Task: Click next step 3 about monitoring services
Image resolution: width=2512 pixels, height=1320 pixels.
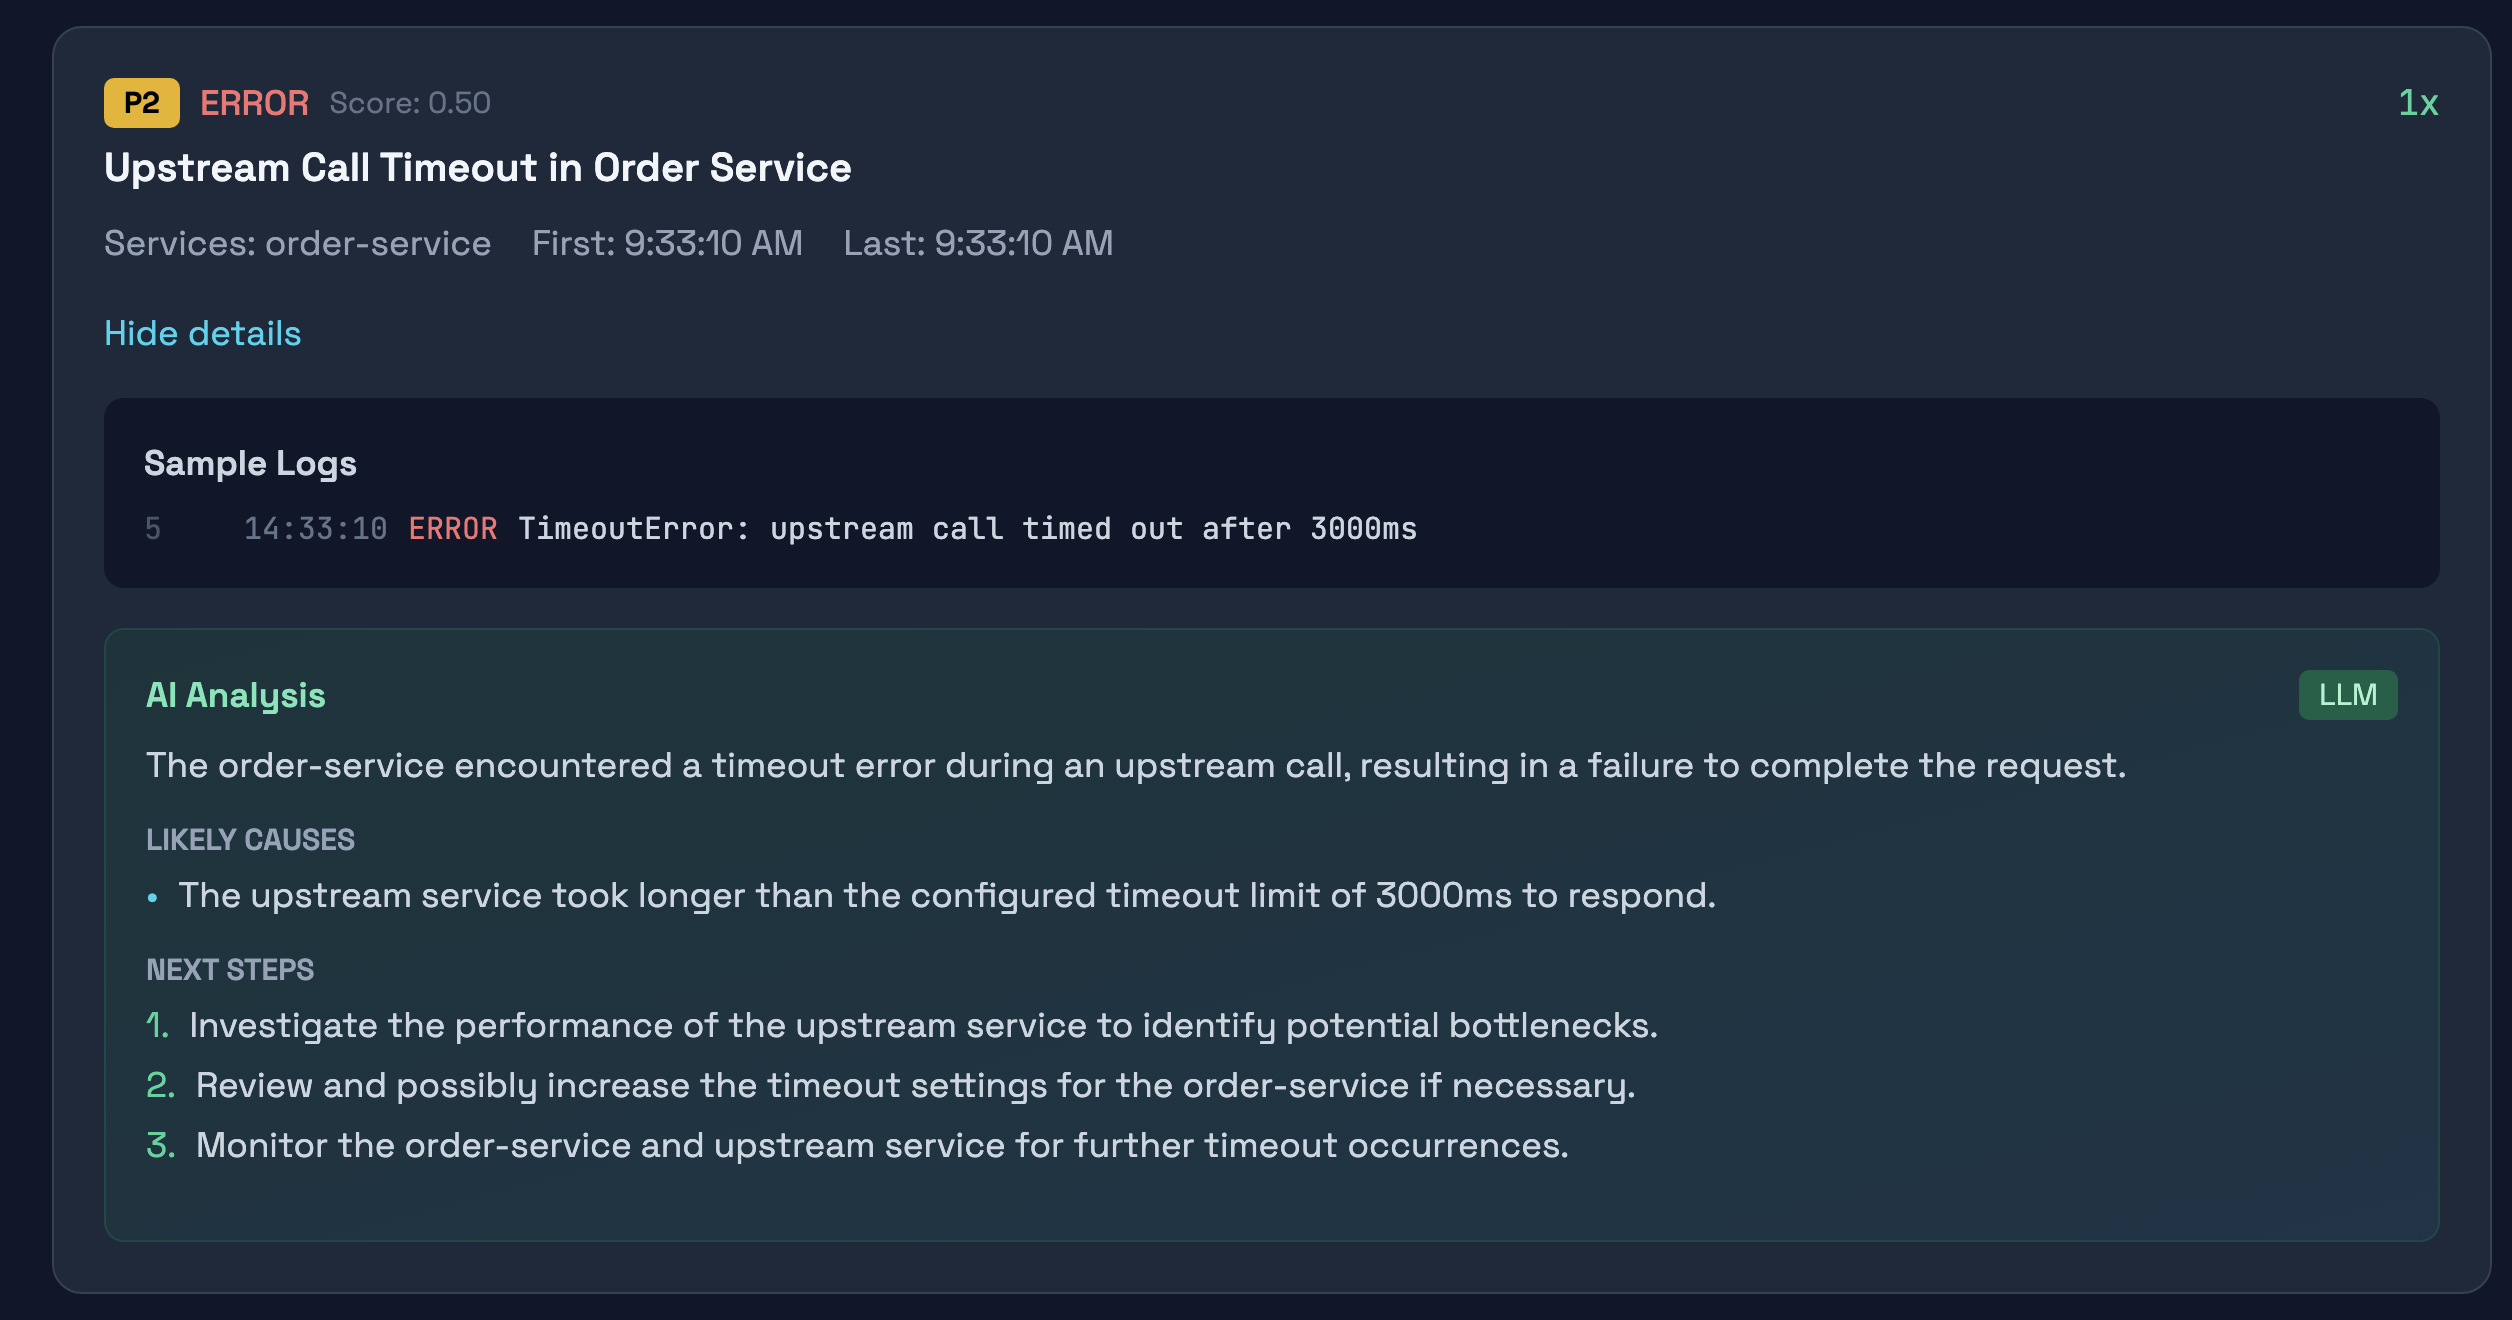Action: point(881,1145)
